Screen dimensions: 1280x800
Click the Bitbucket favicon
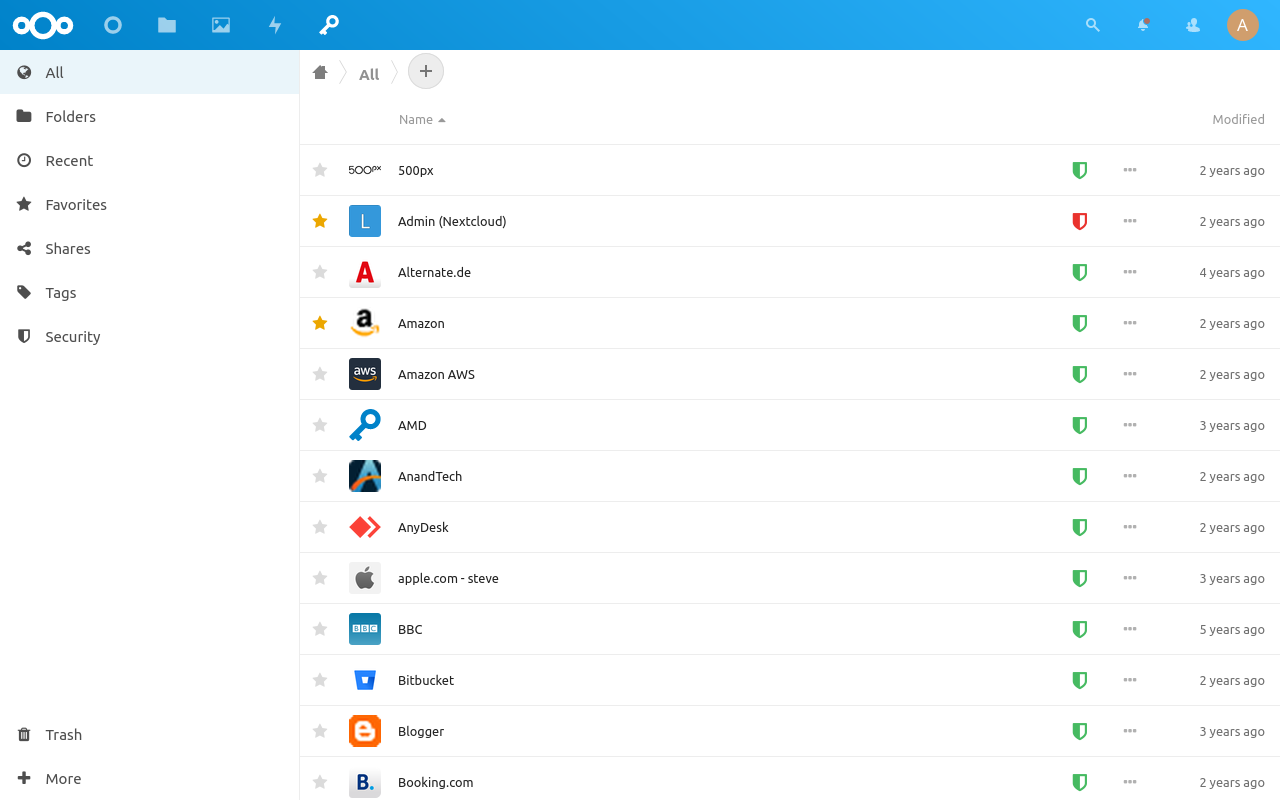365,680
